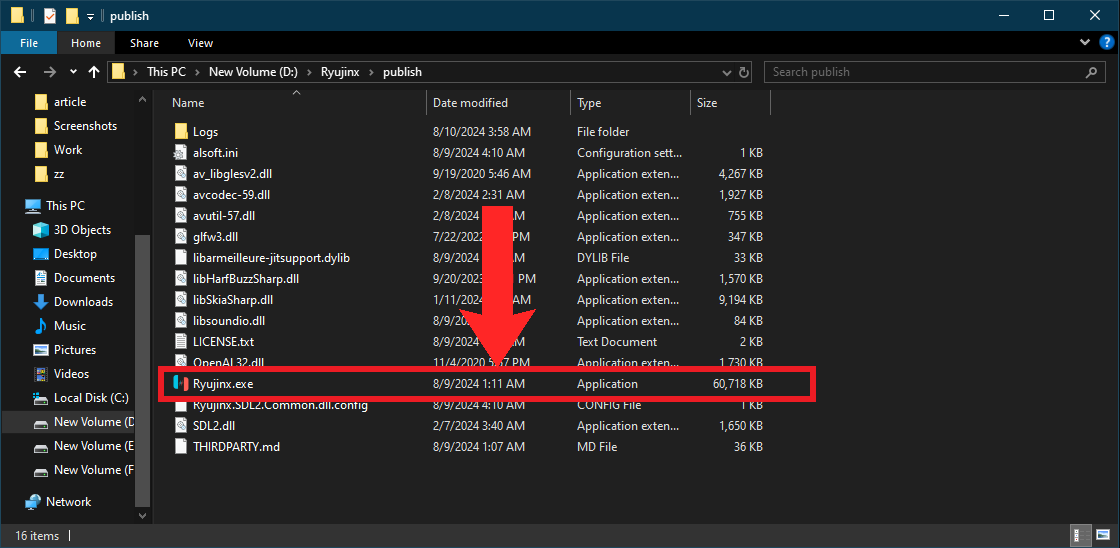The image size is (1120, 548).
Task: Go up one folder level using up arrow
Action: click(94, 72)
